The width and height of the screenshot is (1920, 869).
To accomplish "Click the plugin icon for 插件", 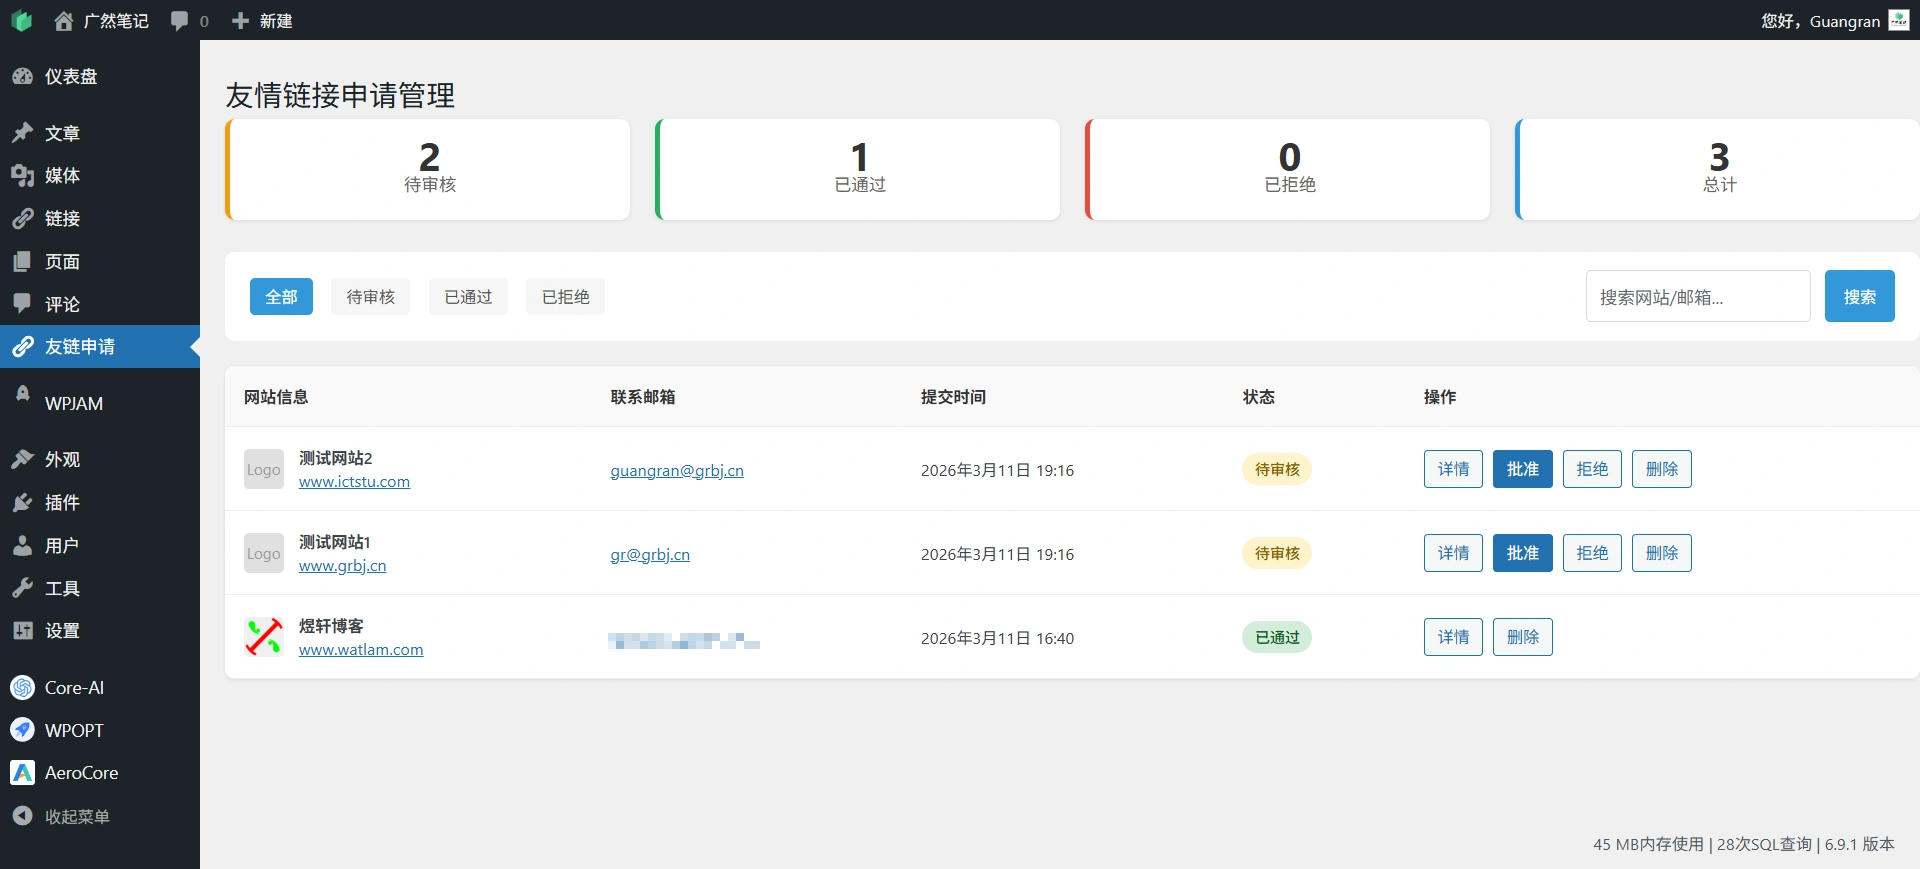I will 22,503.
